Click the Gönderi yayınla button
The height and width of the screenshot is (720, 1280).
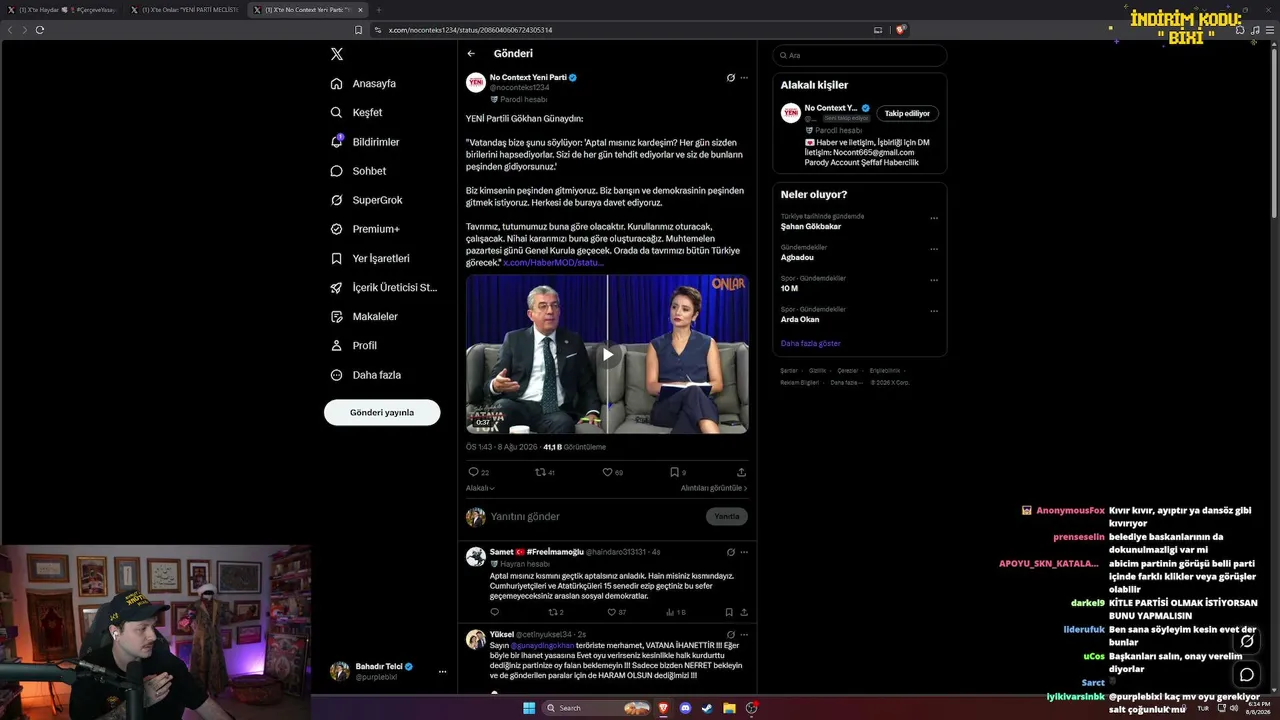point(382,412)
